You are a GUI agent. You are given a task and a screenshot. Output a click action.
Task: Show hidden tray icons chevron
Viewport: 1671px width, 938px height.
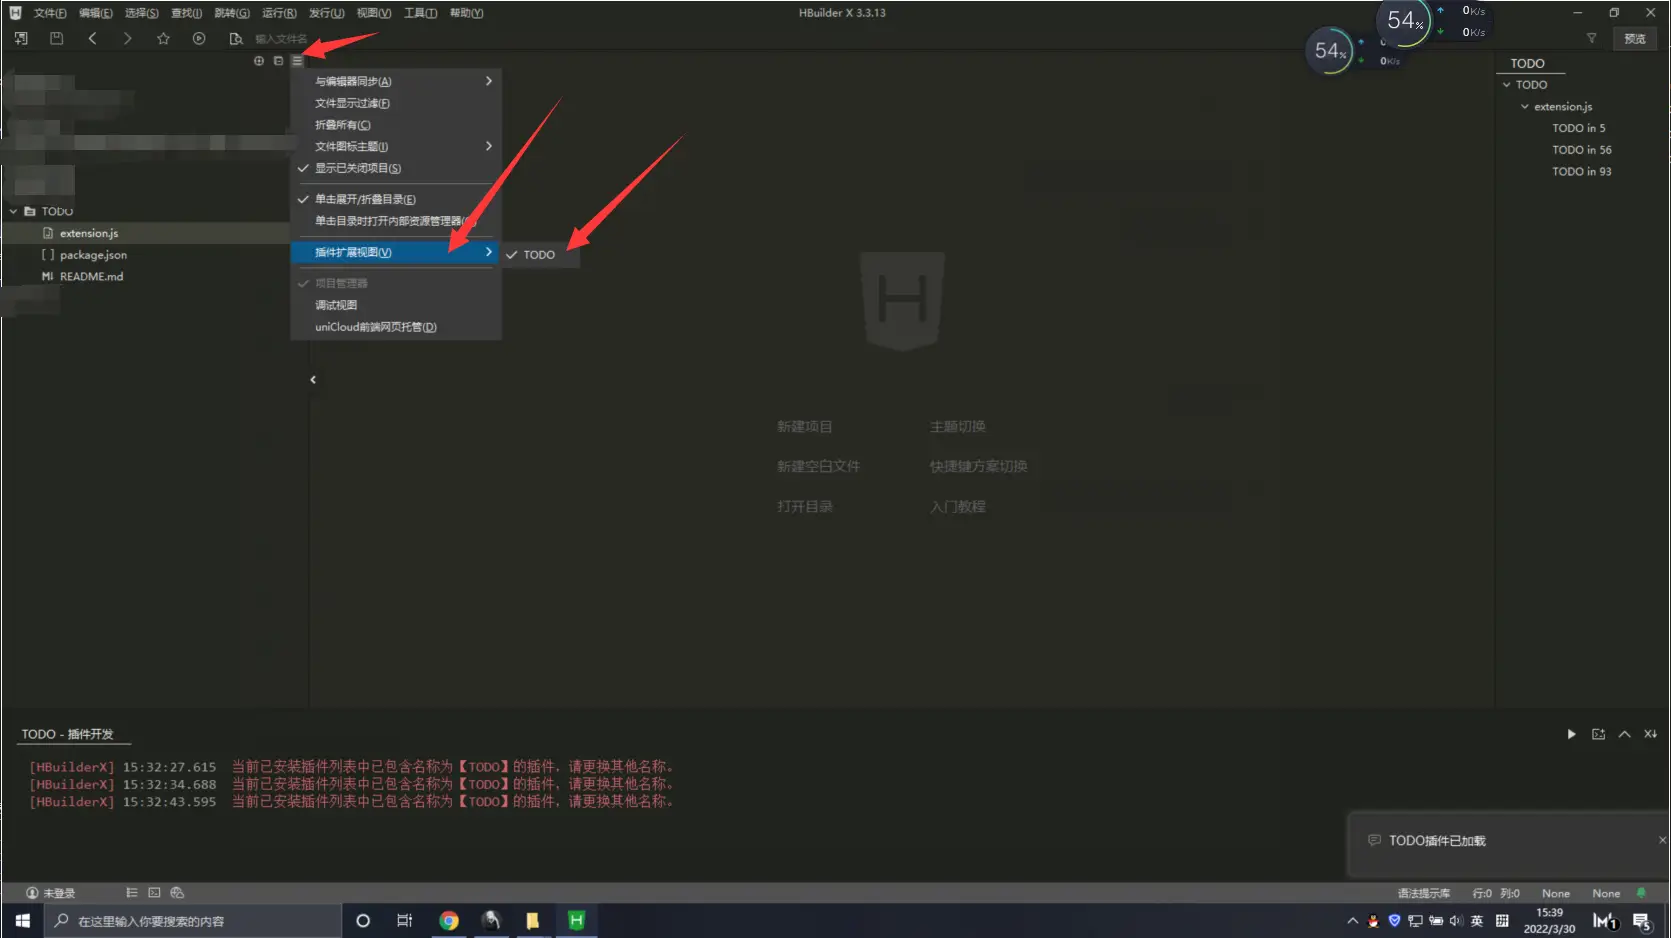1353,921
